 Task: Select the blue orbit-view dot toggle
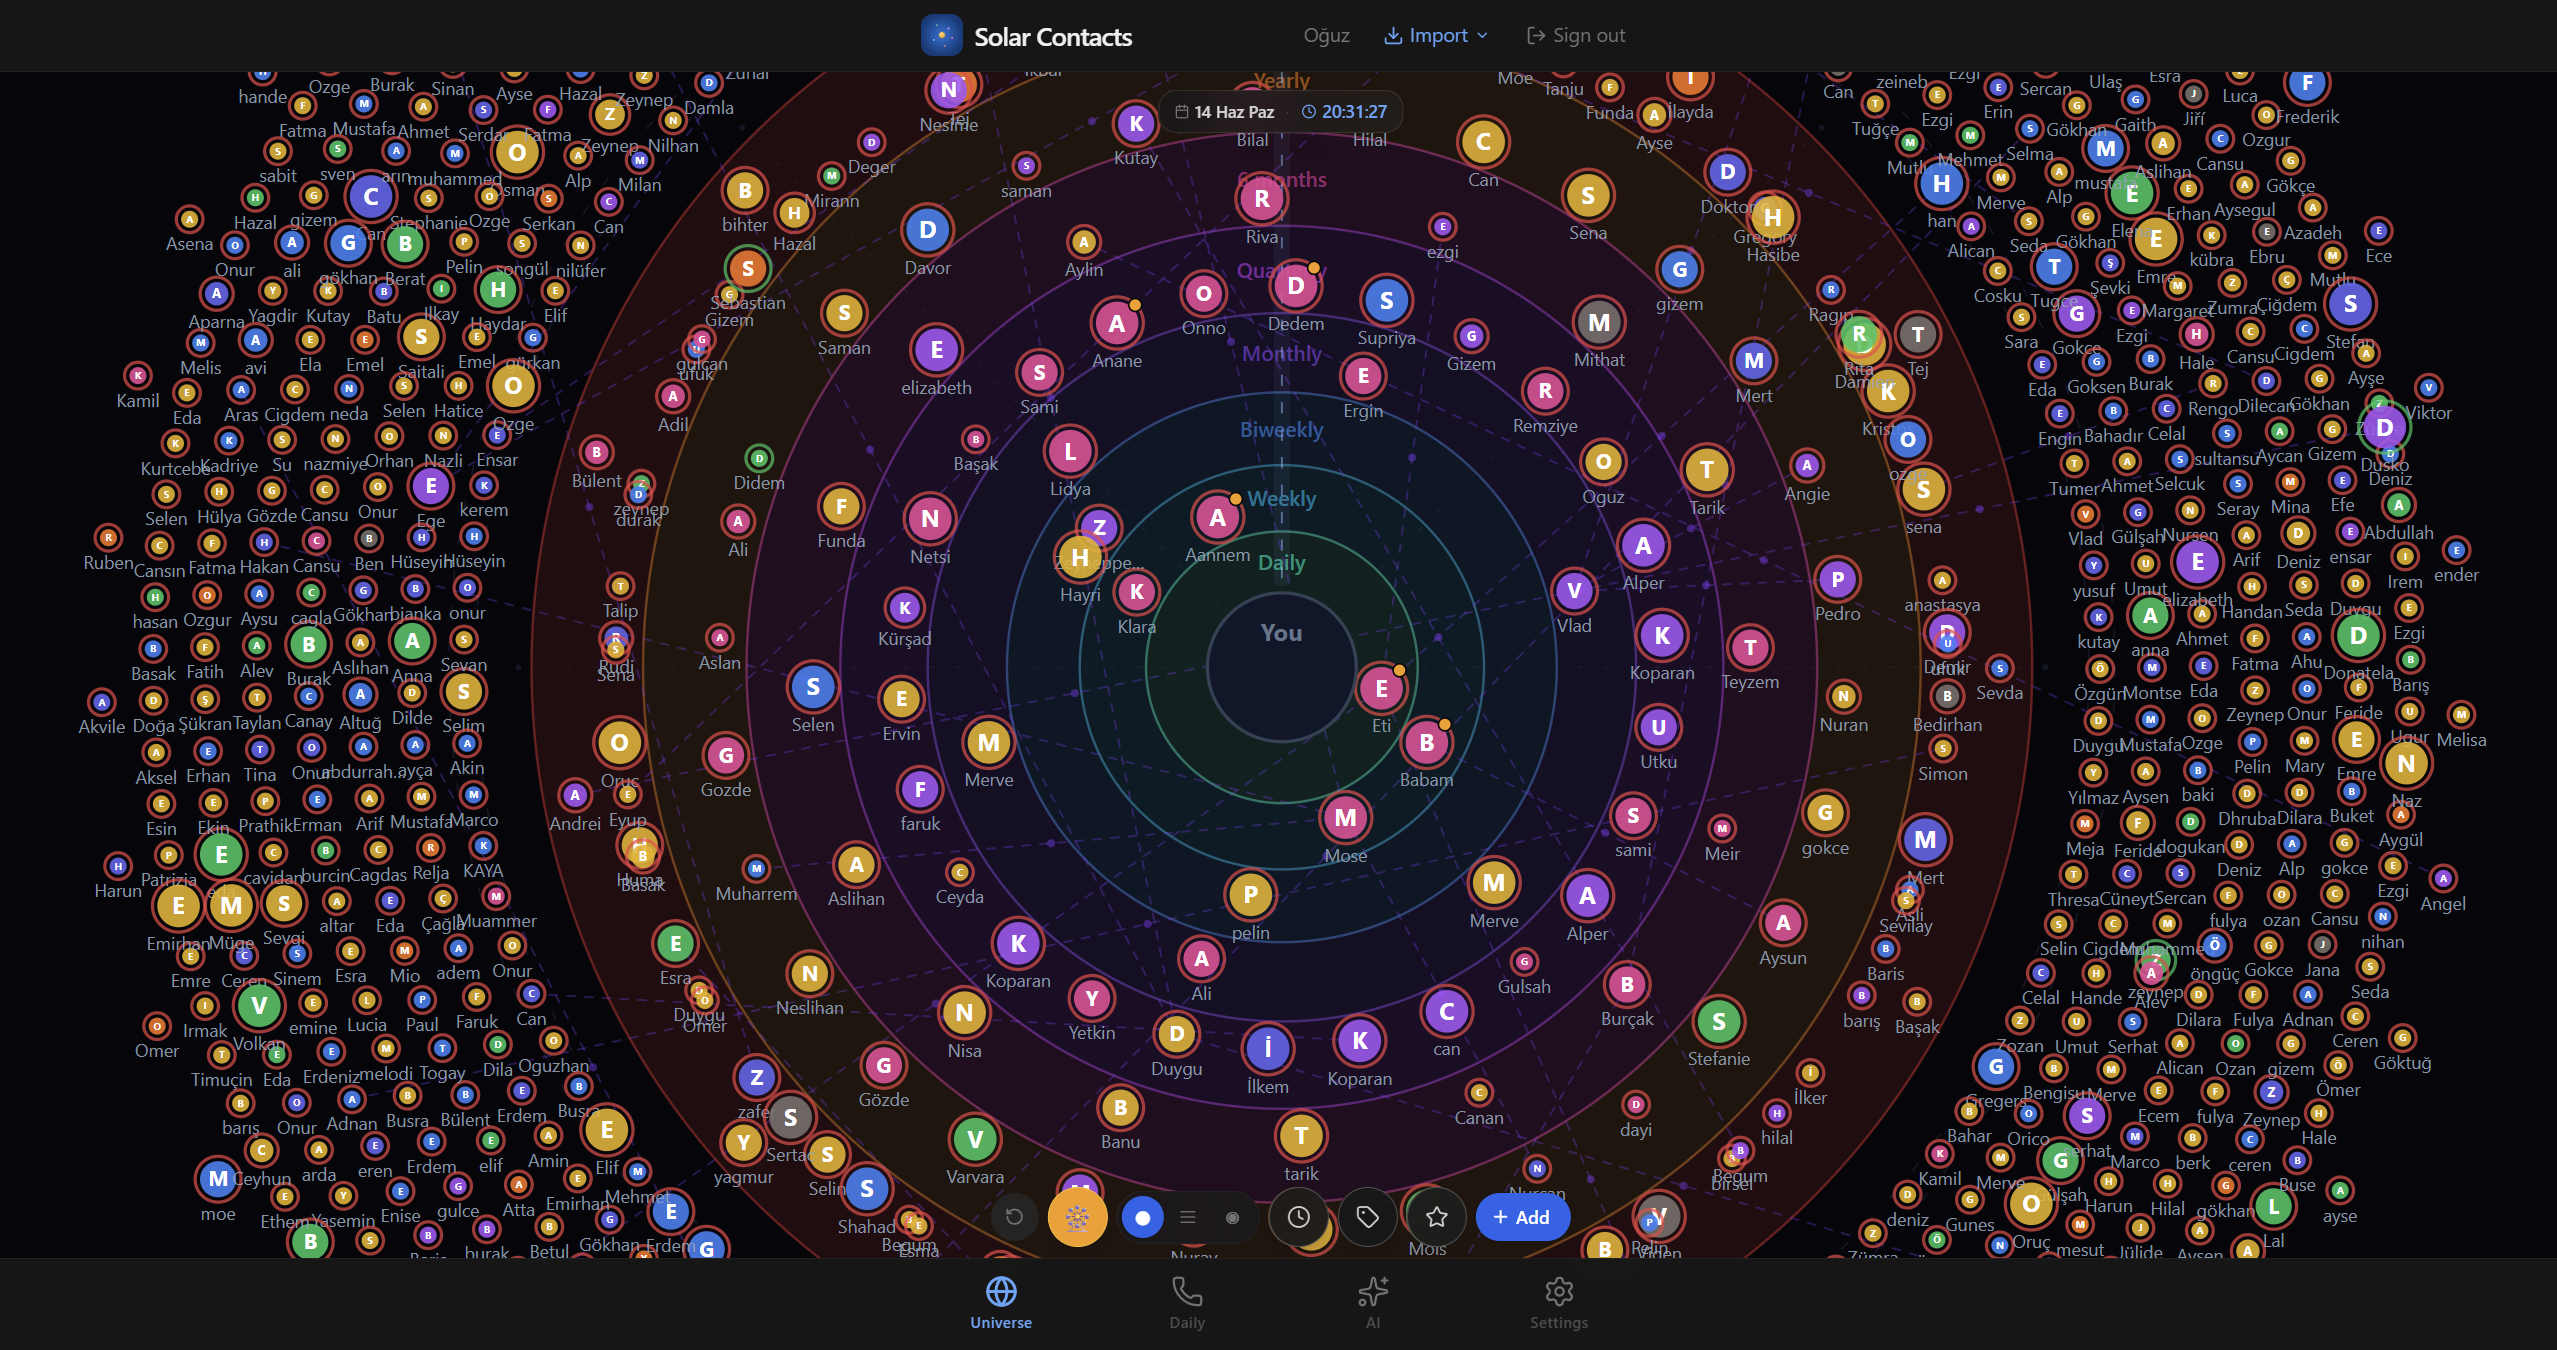(1142, 1217)
